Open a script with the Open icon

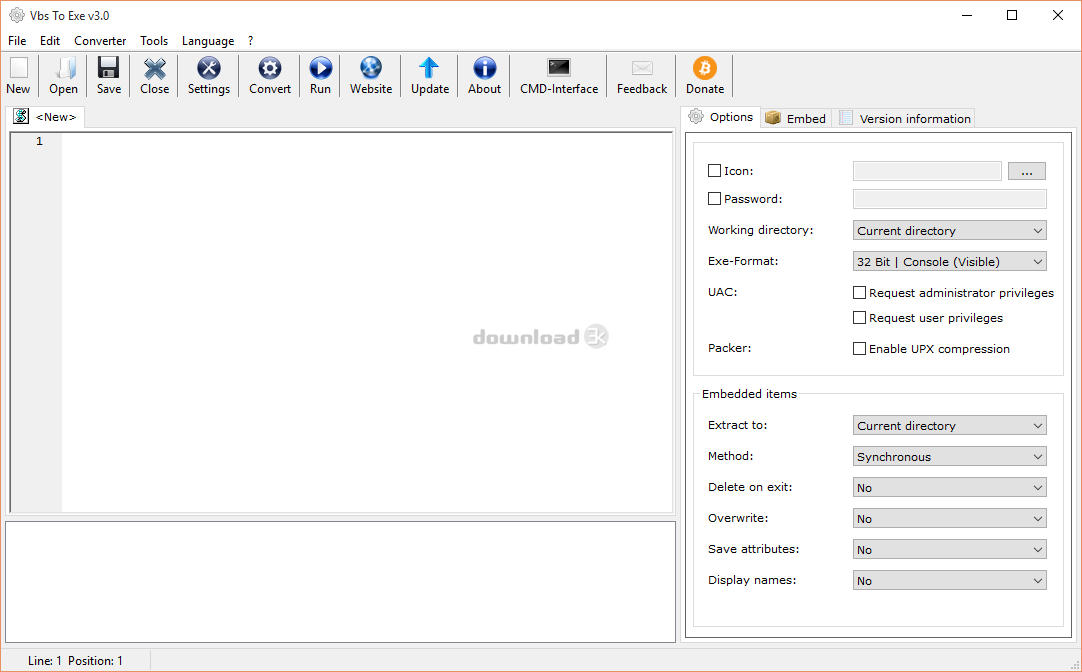coord(63,75)
